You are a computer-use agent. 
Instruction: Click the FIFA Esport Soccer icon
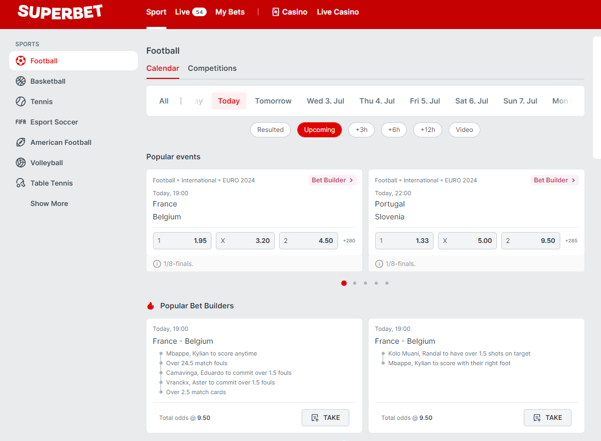point(21,122)
